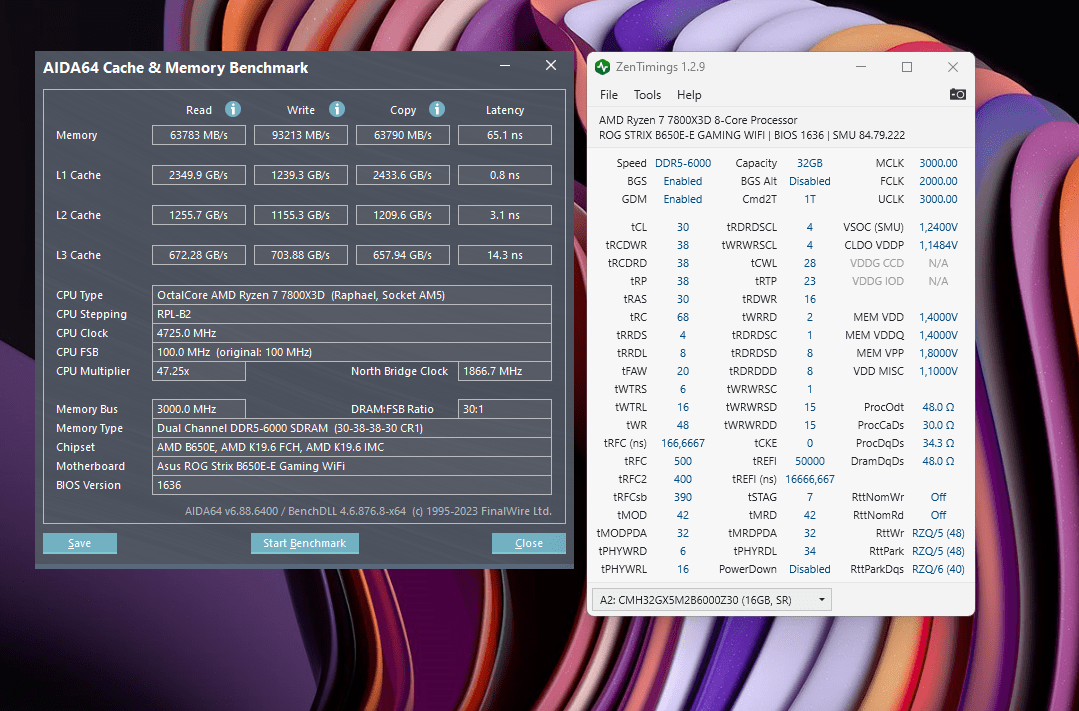Click tRFC (ns) value 166,6667
Image resolution: width=1079 pixels, height=711 pixels.
coord(683,443)
